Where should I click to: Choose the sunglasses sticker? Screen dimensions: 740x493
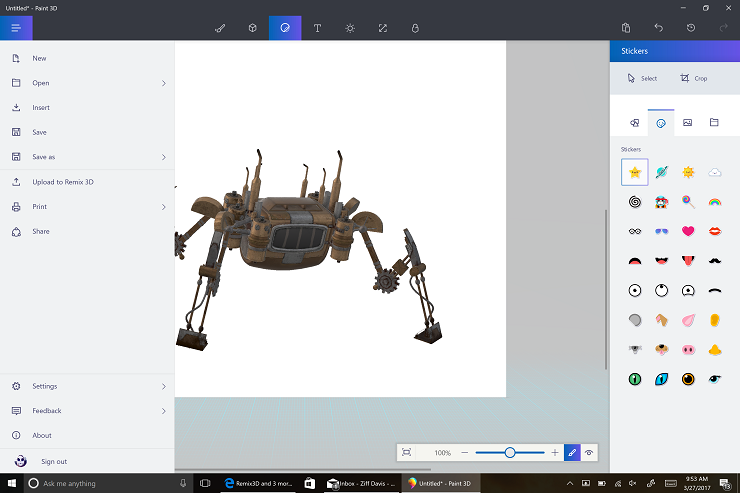[662, 231]
